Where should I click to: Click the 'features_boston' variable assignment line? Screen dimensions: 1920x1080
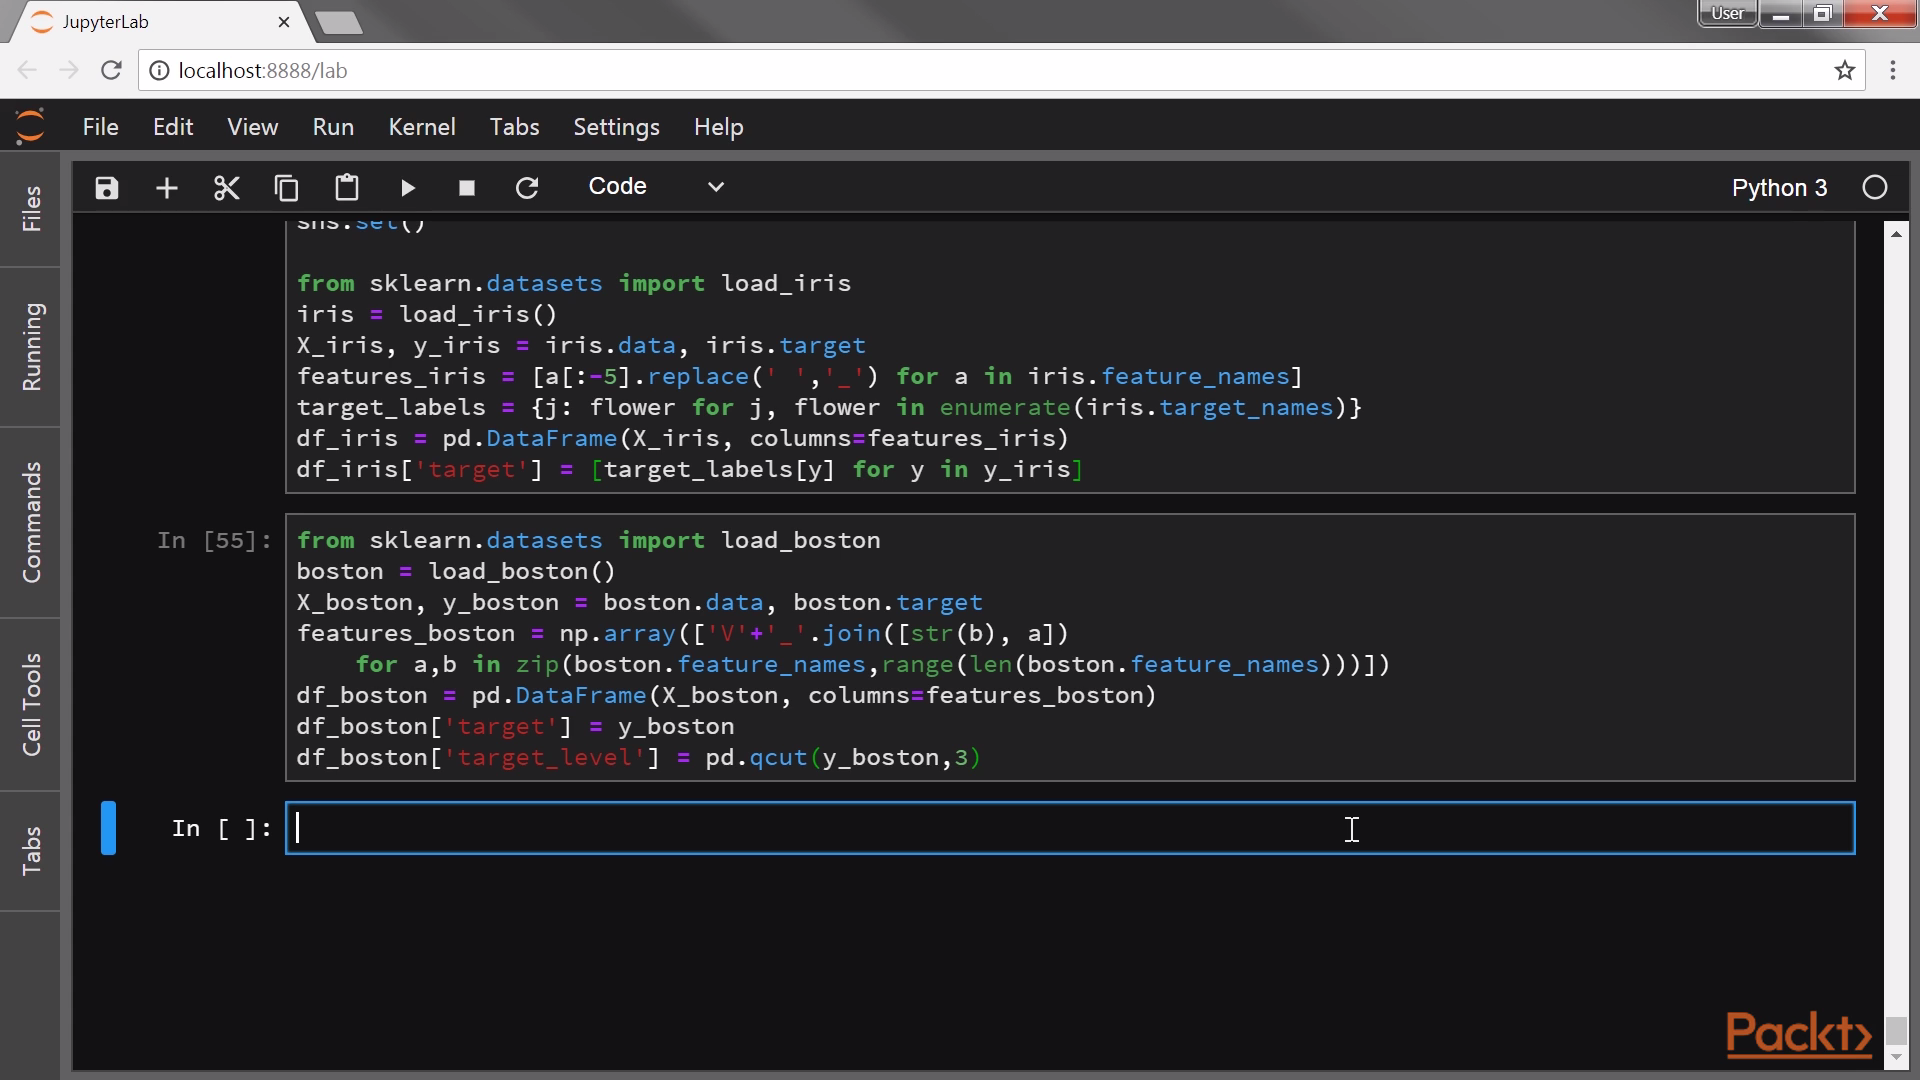(682, 634)
